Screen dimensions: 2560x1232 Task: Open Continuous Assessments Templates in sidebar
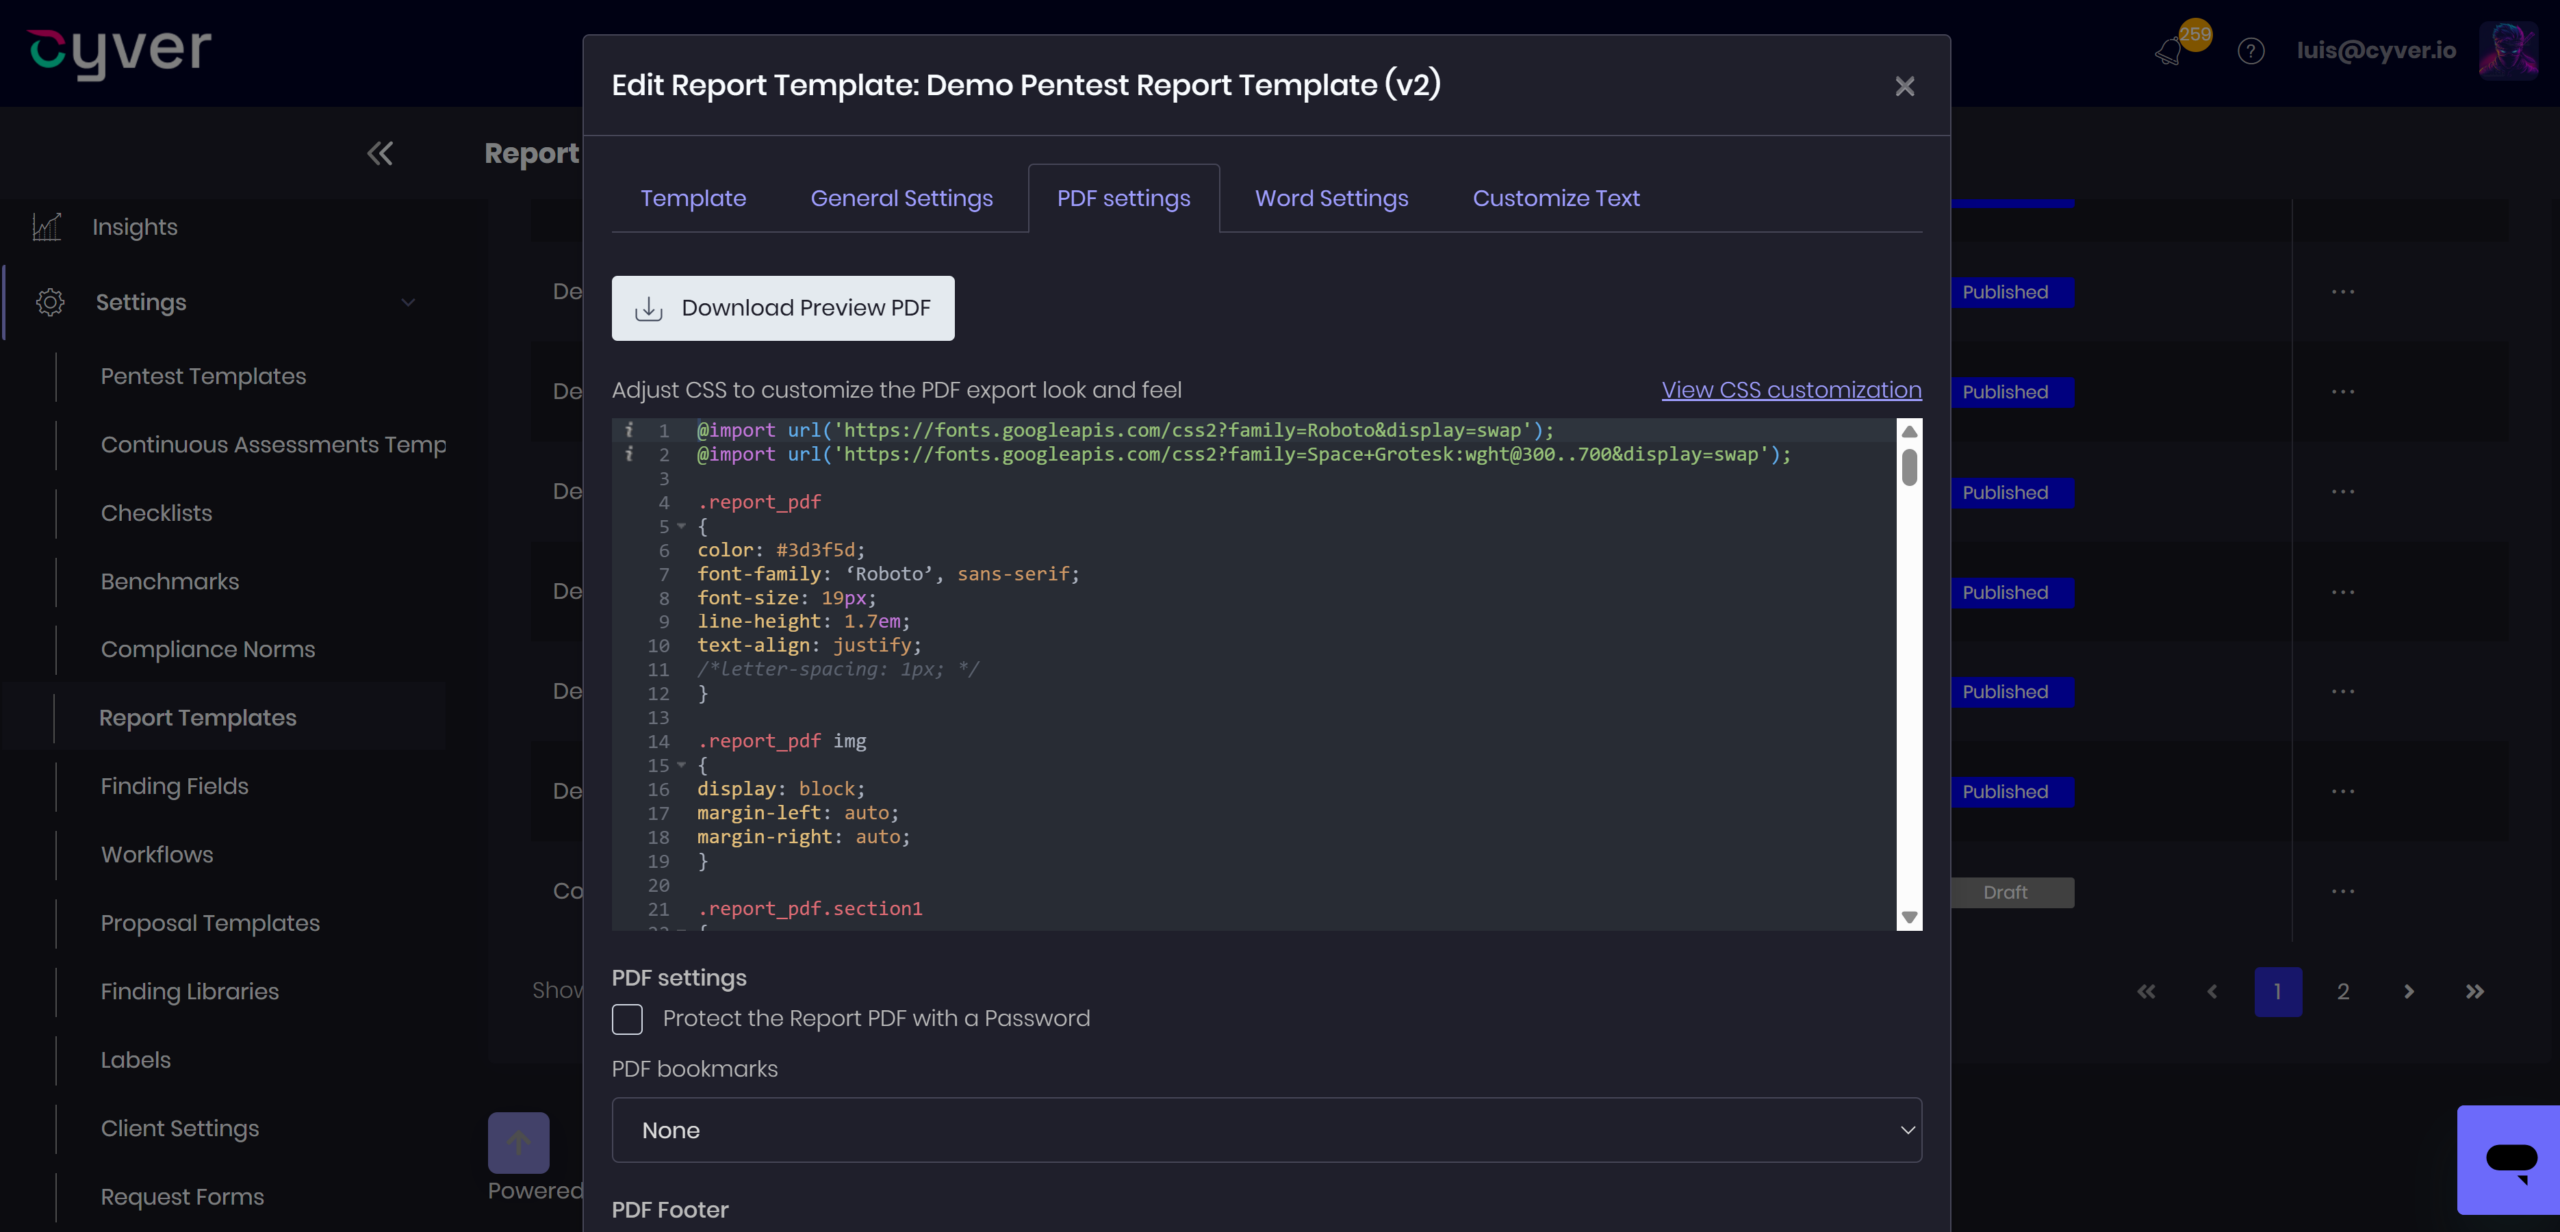coord(273,445)
